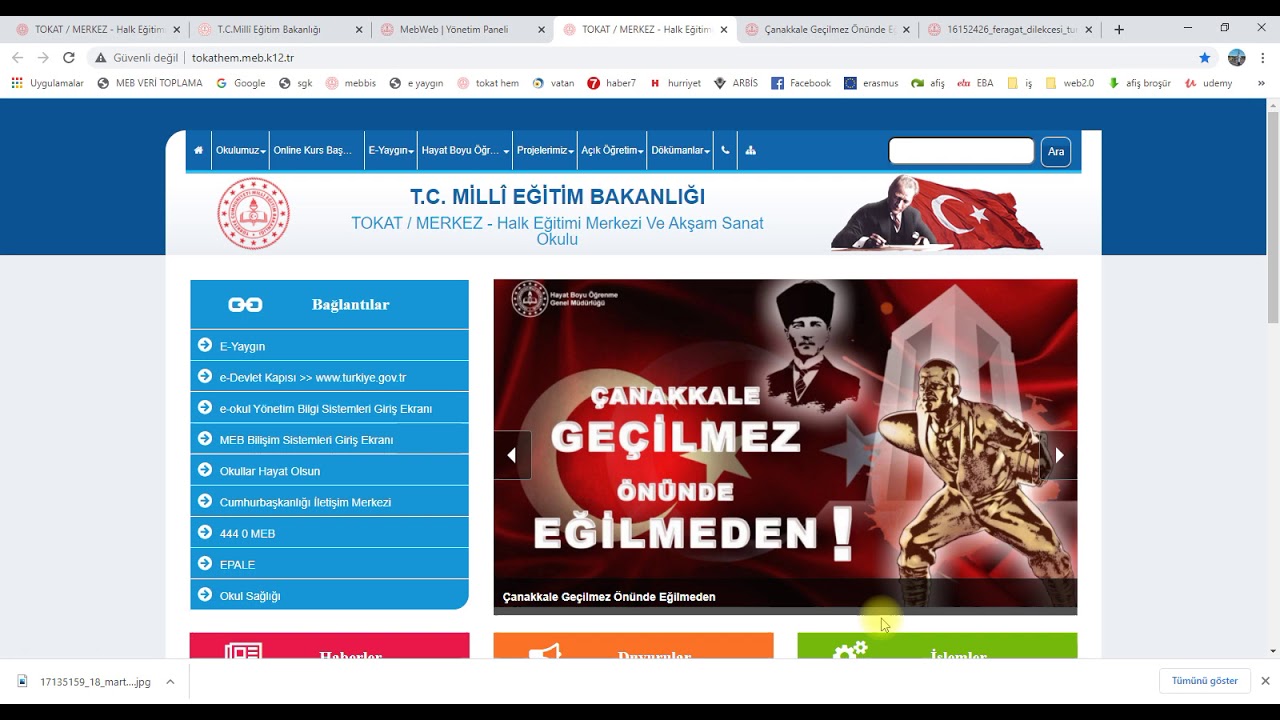Reload the page with the refresh icon
This screenshot has width=1280, height=720.
coord(69,58)
